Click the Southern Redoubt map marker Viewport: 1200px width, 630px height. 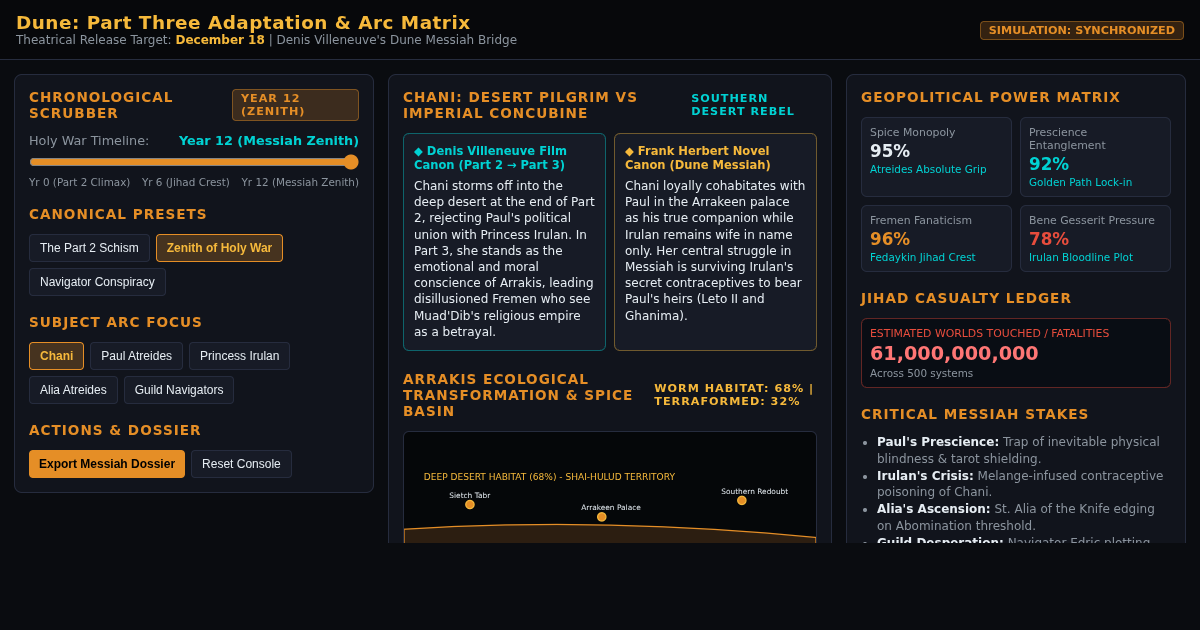point(742,501)
